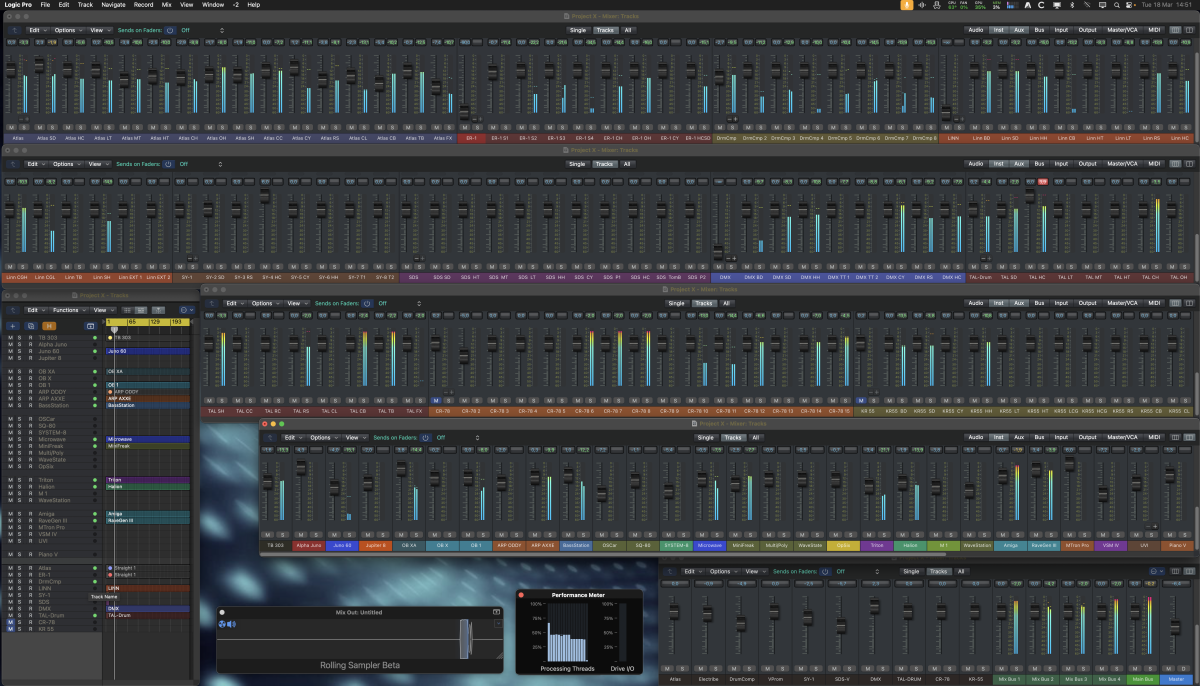Click bar 65 on the Tracks ruler
The image size is (1200, 686).
[x=134, y=323]
